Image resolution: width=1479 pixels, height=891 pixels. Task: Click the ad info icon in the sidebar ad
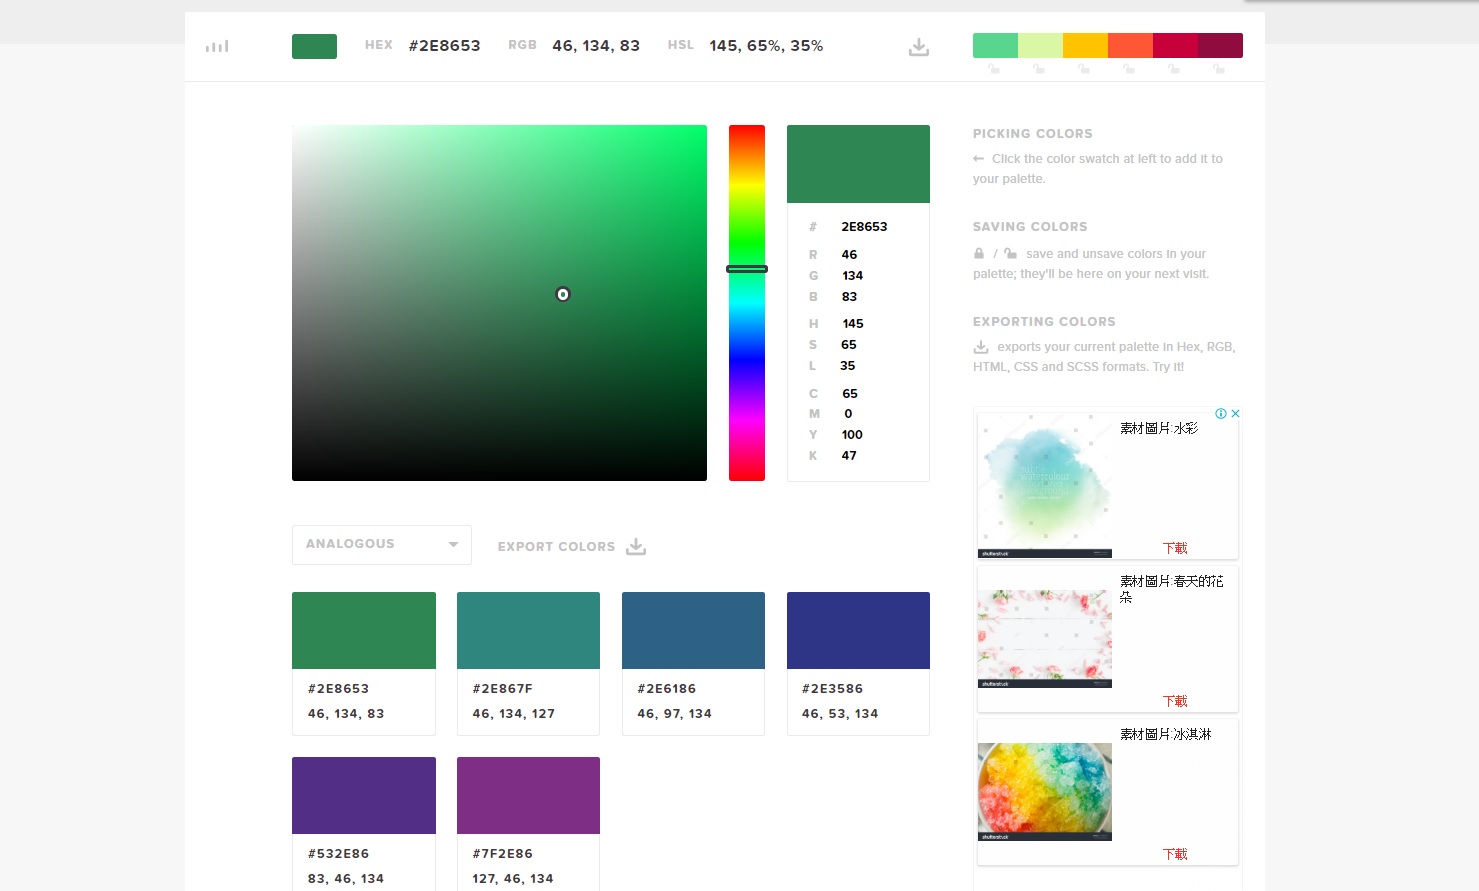1221,413
